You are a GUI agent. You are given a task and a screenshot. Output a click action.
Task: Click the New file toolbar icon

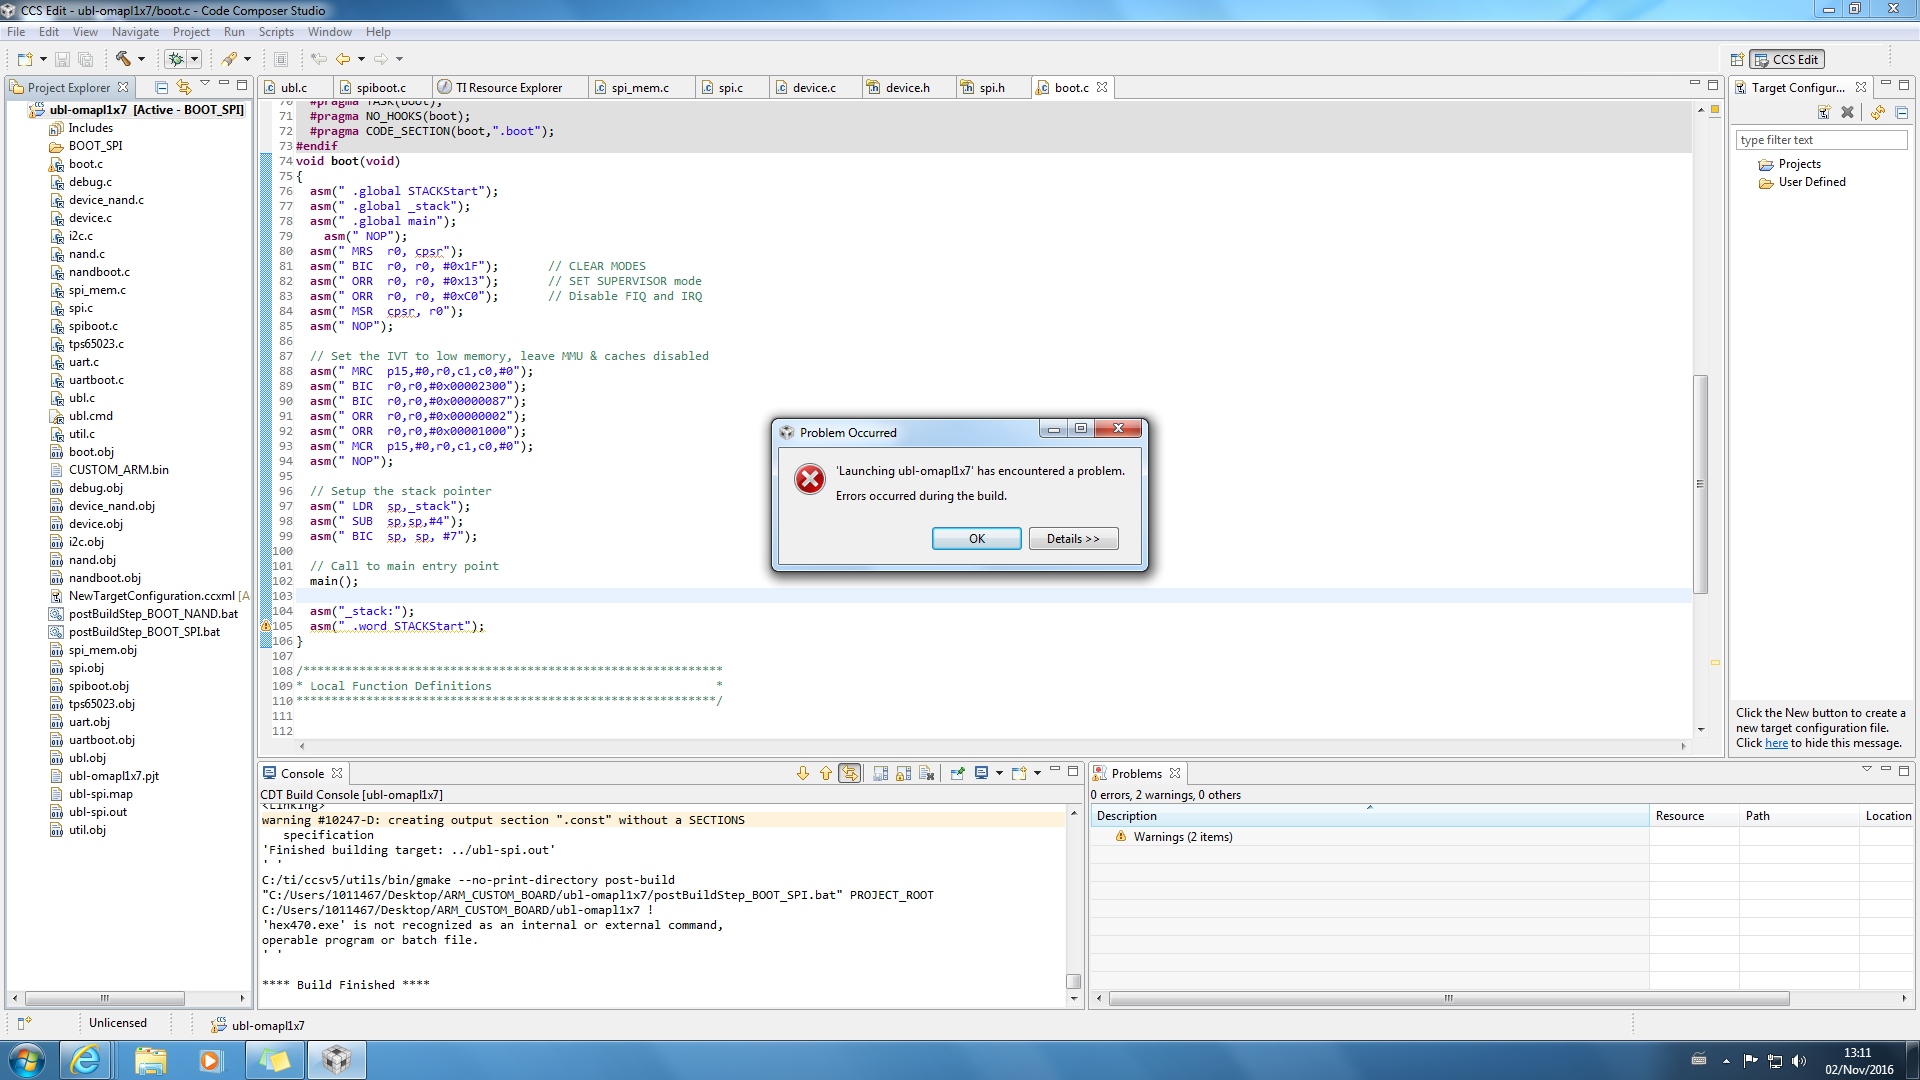(x=25, y=59)
